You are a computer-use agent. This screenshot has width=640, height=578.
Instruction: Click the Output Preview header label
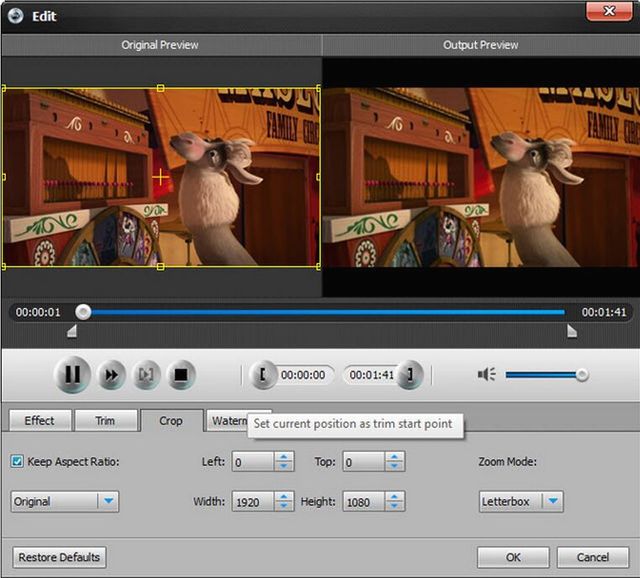click(480, 45)
